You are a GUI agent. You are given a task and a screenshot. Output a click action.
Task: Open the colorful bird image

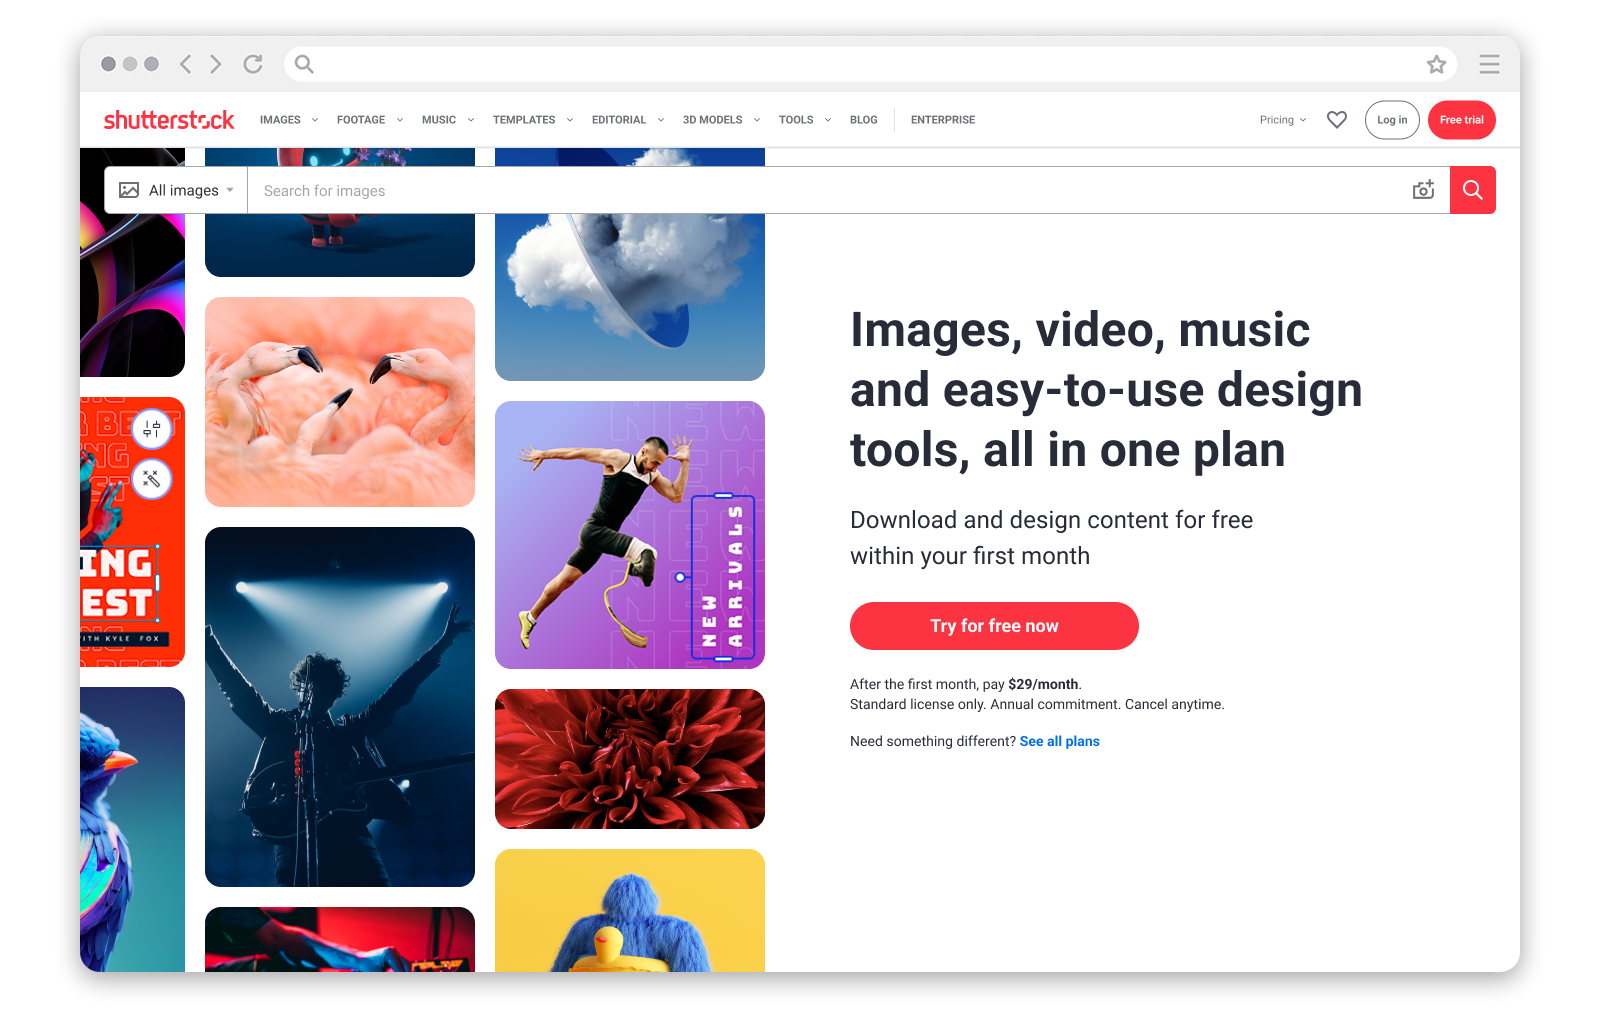coord(132,830)
